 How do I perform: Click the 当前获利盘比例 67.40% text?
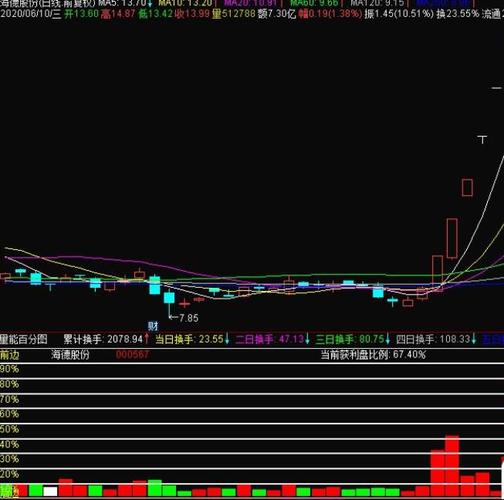pyautogui.click(x=373, y=355)
